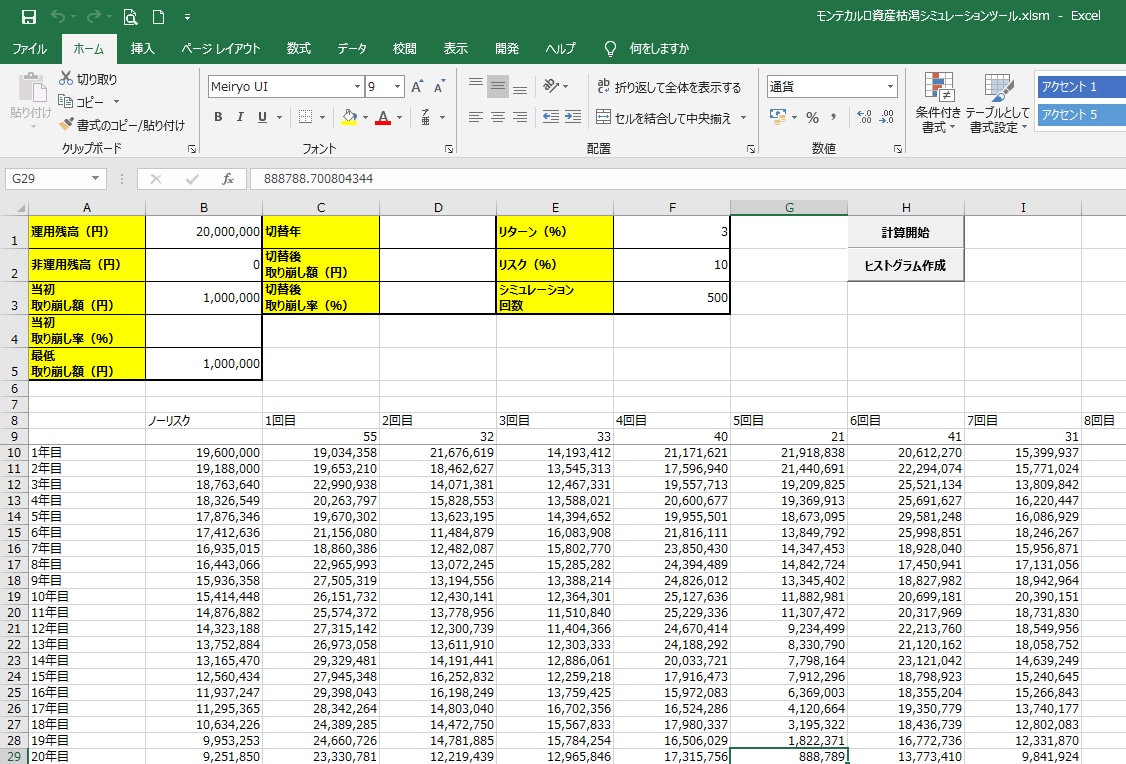This screenshot has width=1126, height=764.
Task: Apply percent style with % icon
Action: point(812,117)
